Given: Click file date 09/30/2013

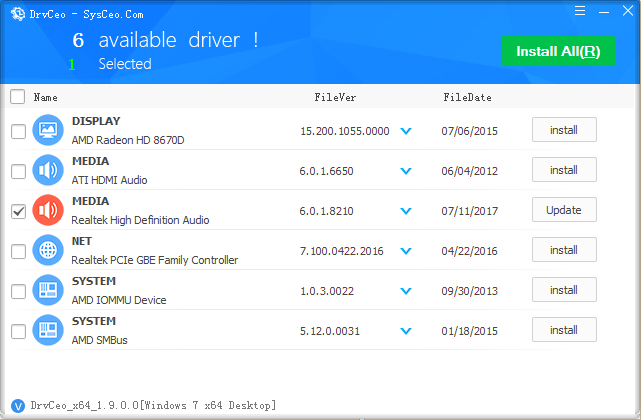Looking at the screenshot, I should pos(469,291).
